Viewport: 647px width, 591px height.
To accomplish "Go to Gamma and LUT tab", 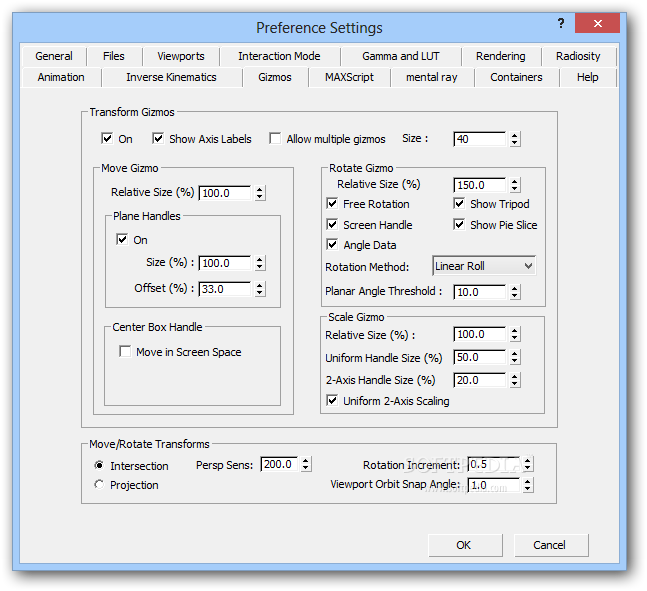I will pos(401,56).
